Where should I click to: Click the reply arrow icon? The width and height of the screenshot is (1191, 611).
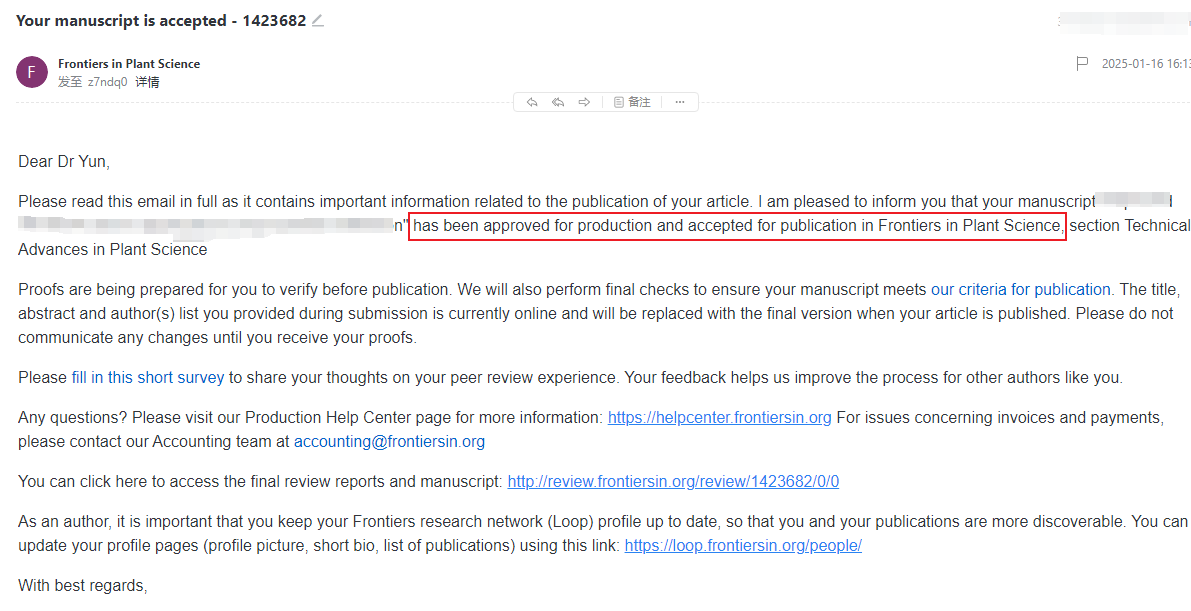point(532,102)
